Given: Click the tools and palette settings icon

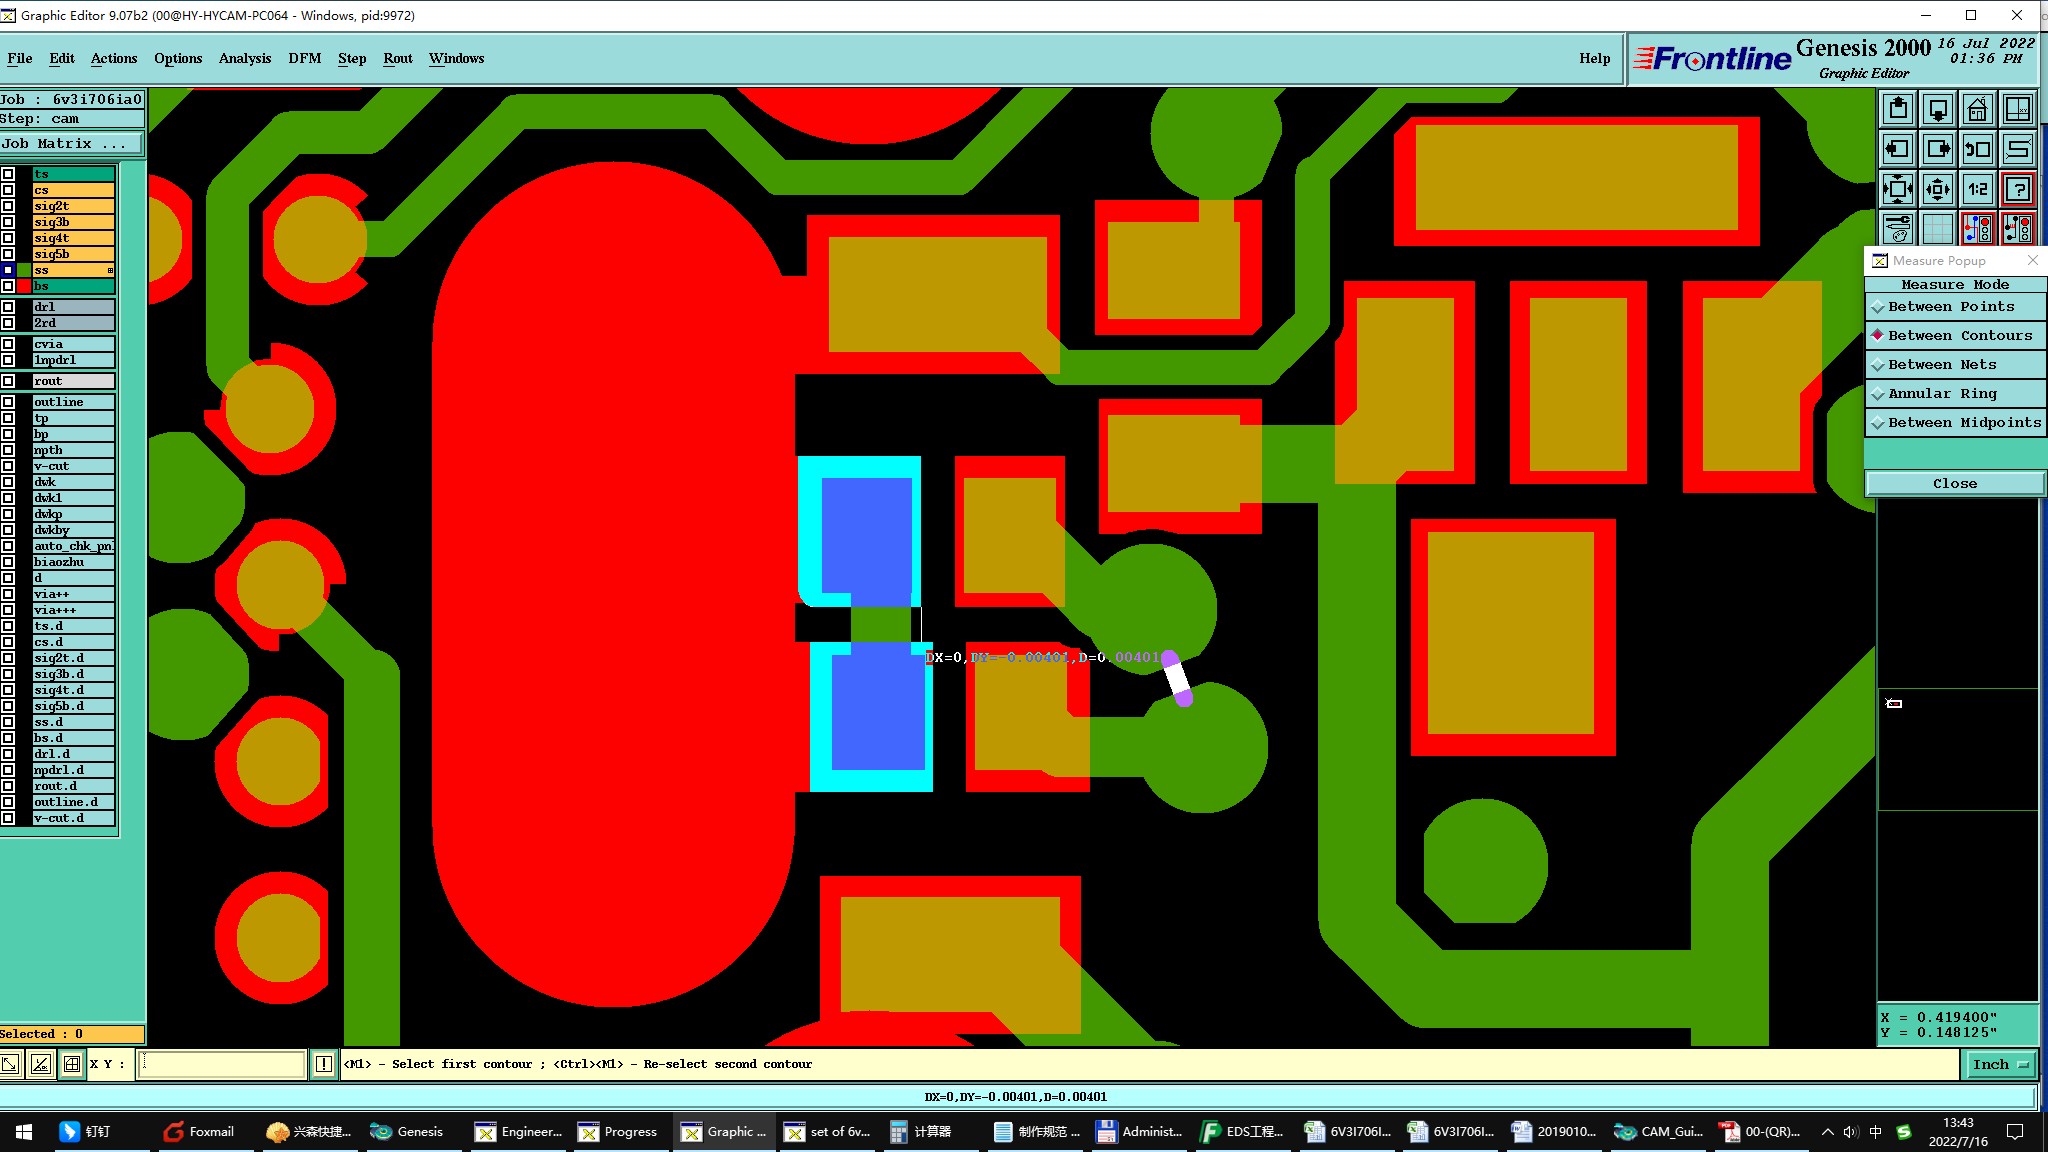Looking at the screenshot, I should pos(1897,229).
